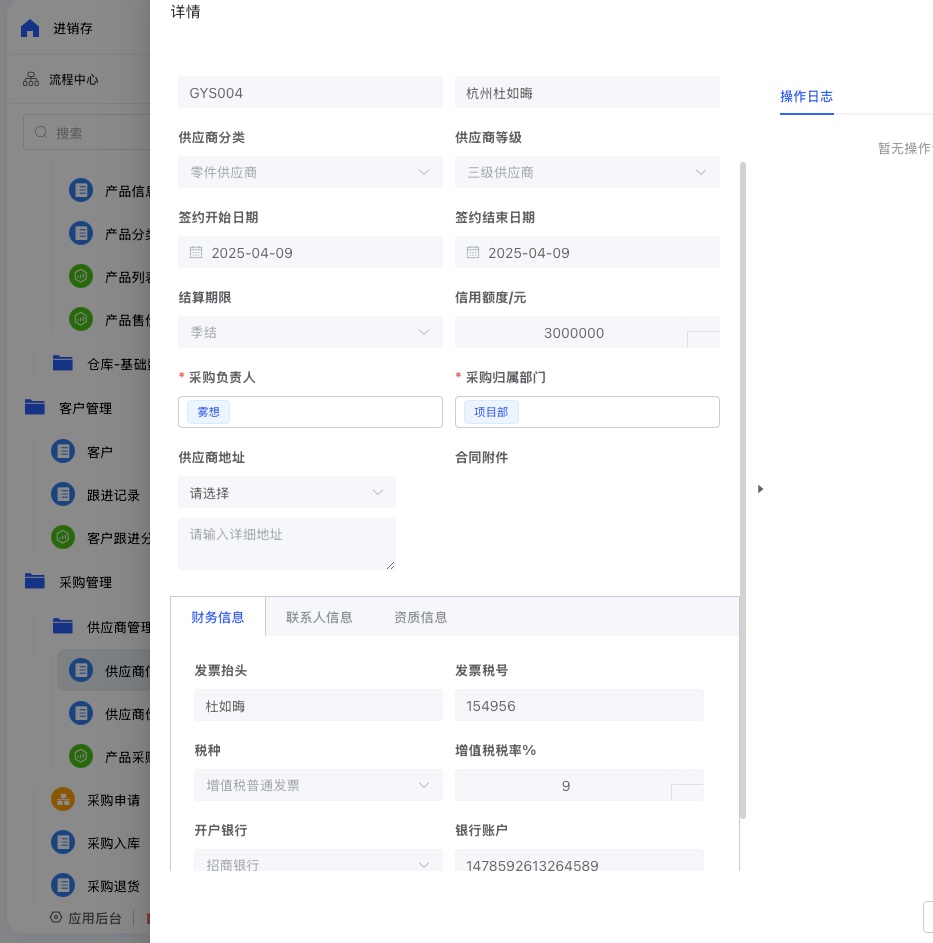Collapse the 采购管理 folder in sidebar

click(36, 581)
